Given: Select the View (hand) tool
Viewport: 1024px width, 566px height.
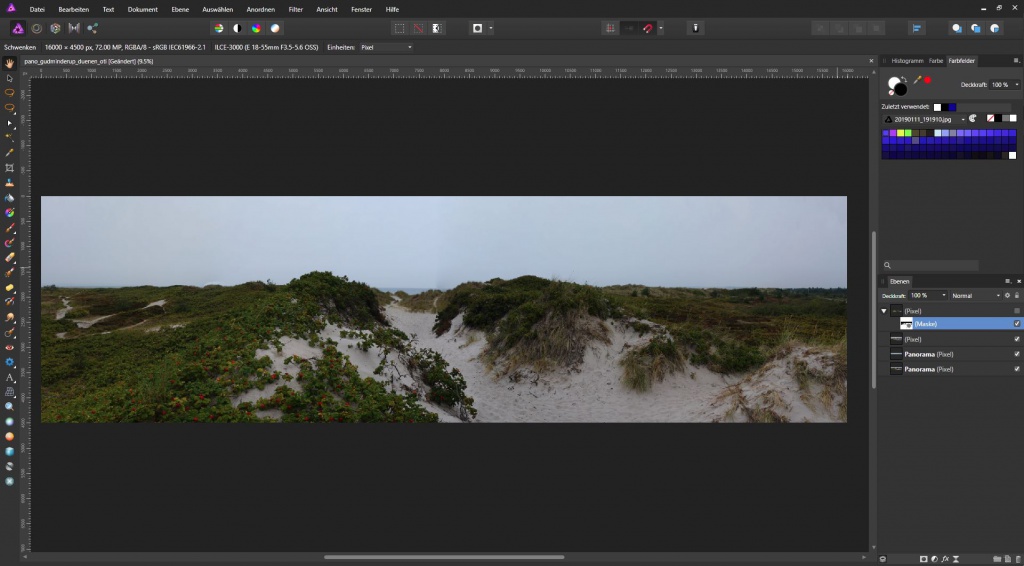Looking at the screenshot, I should coord(10,63).
